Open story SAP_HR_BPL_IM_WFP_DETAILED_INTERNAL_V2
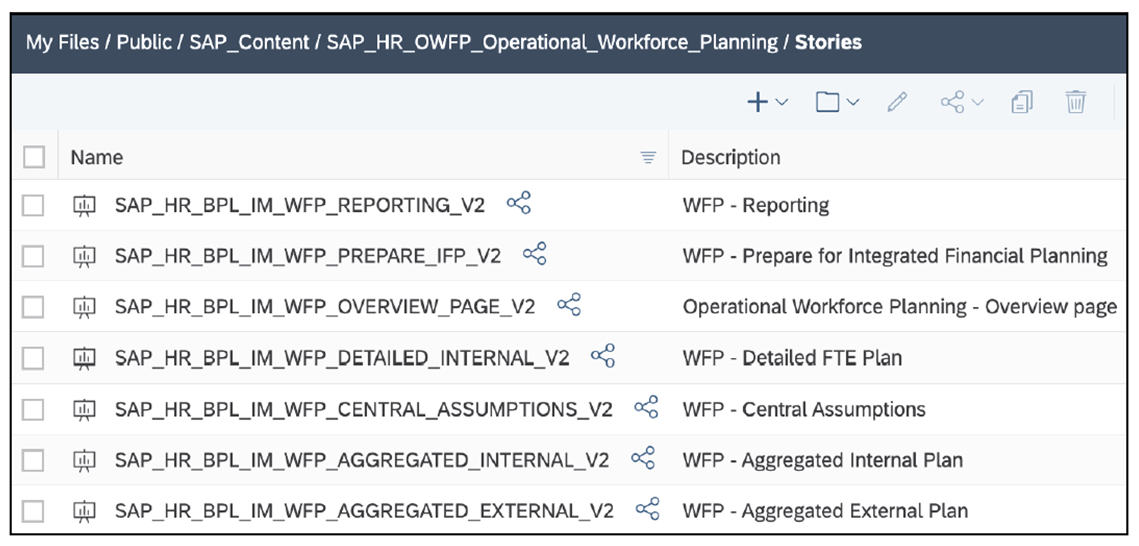The height and width of the screenshot is (546, 1139). pos(342,358)
